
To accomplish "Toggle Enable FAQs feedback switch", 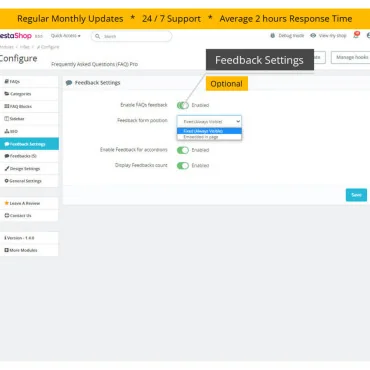I will (183, 105).
